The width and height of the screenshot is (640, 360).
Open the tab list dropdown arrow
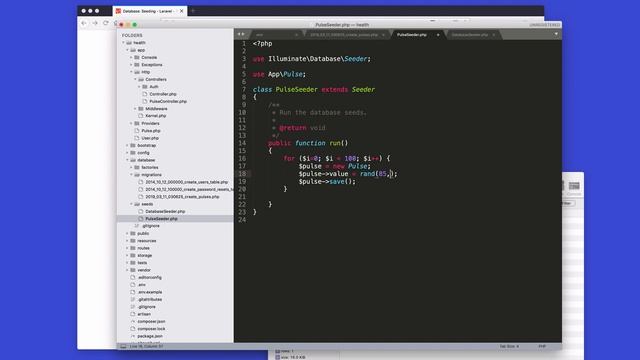click(x=556, y=34)
